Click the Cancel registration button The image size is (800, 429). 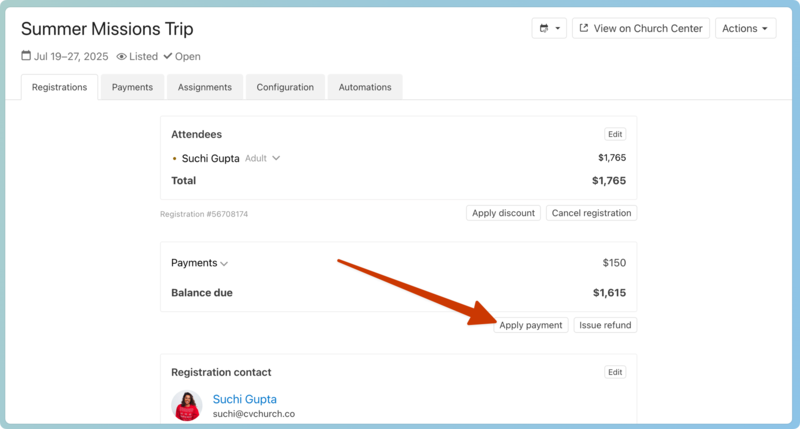click(591, 213)
